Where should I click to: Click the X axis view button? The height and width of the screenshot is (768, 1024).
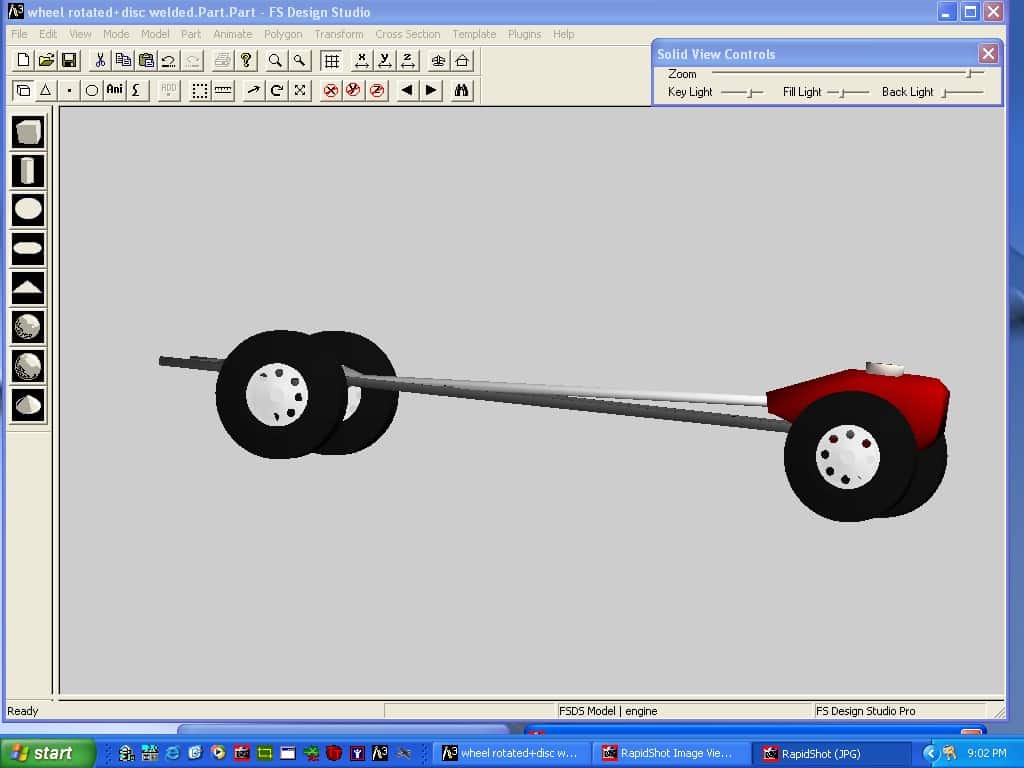pyautogui.click(x=362, y=61)
